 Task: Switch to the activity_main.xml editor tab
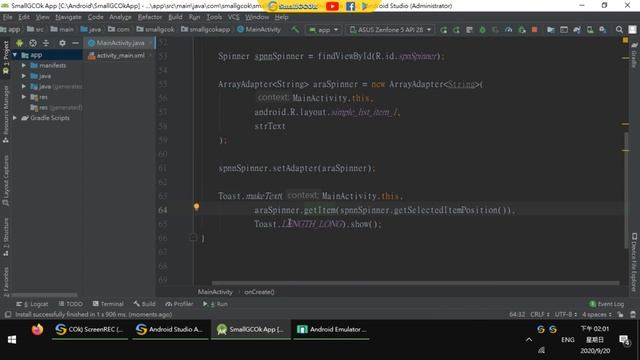[x=120, y=56]
